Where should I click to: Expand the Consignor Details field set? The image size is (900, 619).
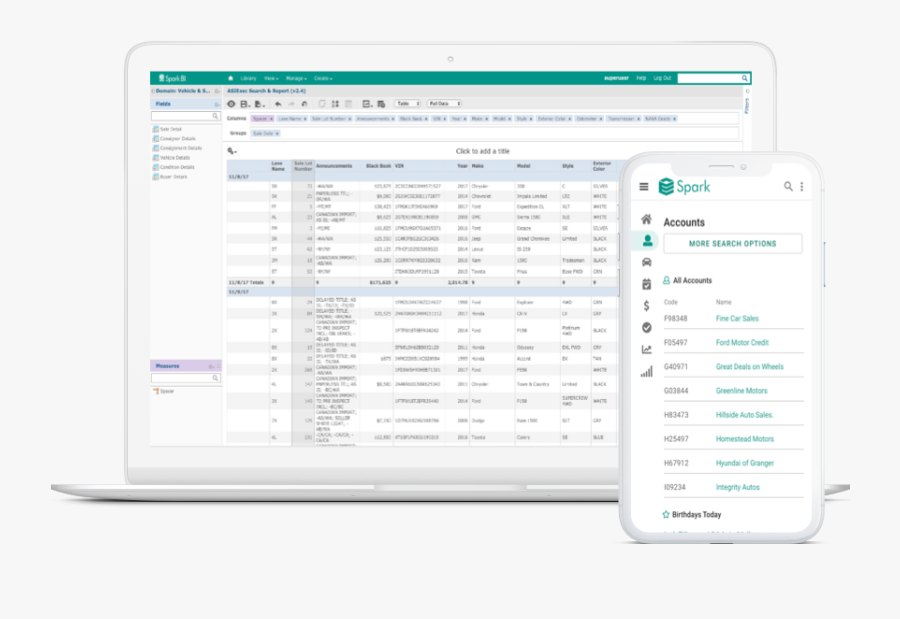pos(174,139)
